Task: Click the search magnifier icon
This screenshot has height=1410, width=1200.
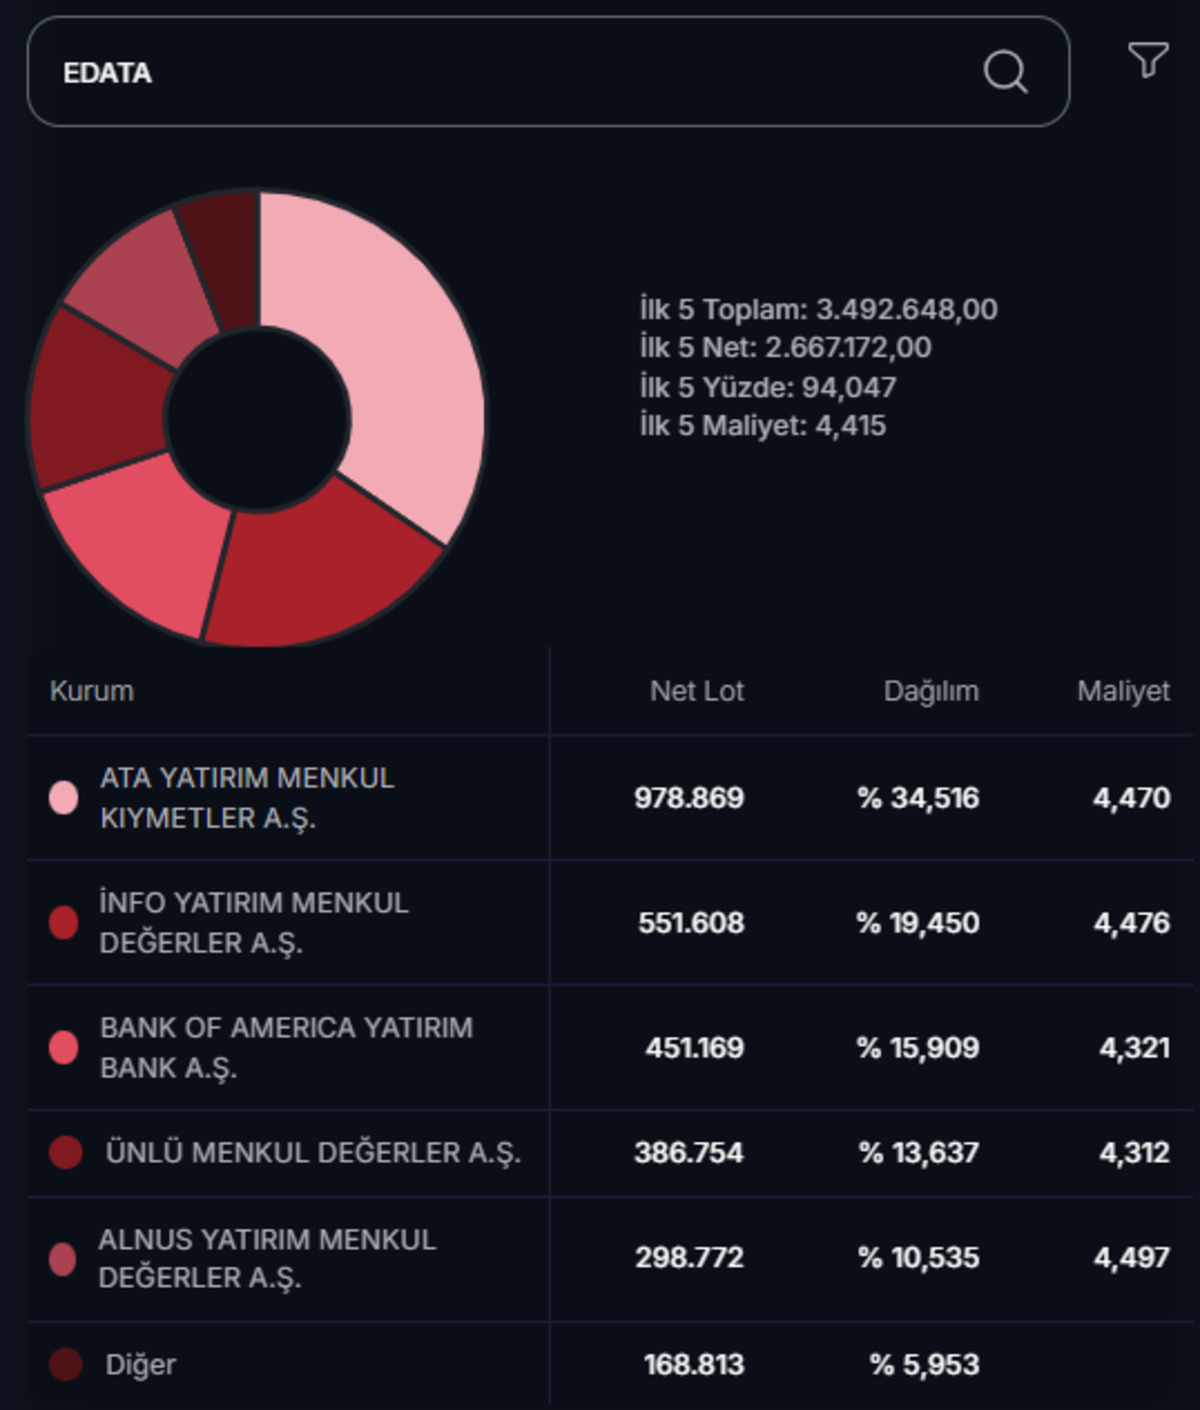Action: pos(1005,72)
